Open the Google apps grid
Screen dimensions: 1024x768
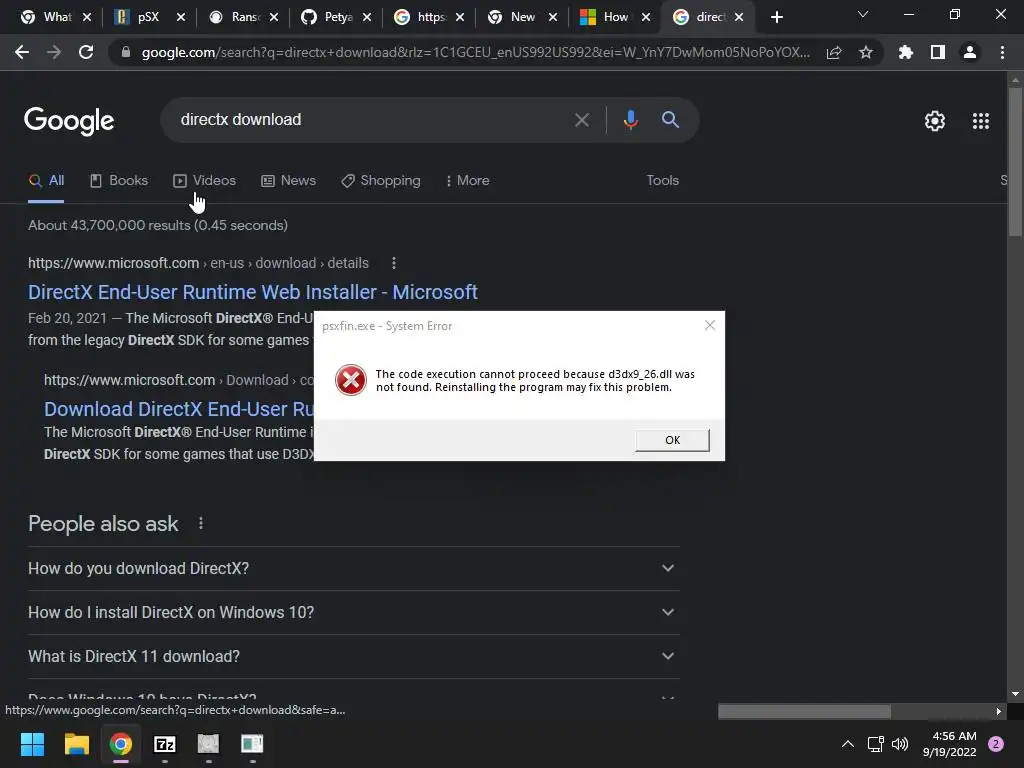tap(981, 121)
